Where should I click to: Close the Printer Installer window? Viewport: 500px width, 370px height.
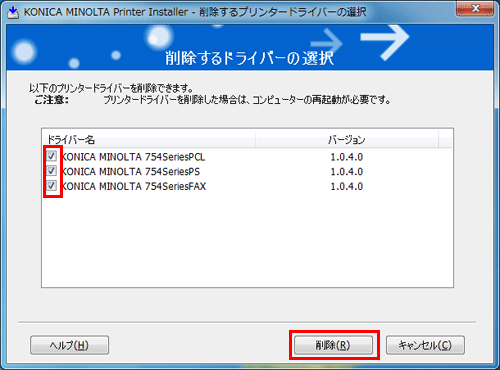[x=475, y=8]
